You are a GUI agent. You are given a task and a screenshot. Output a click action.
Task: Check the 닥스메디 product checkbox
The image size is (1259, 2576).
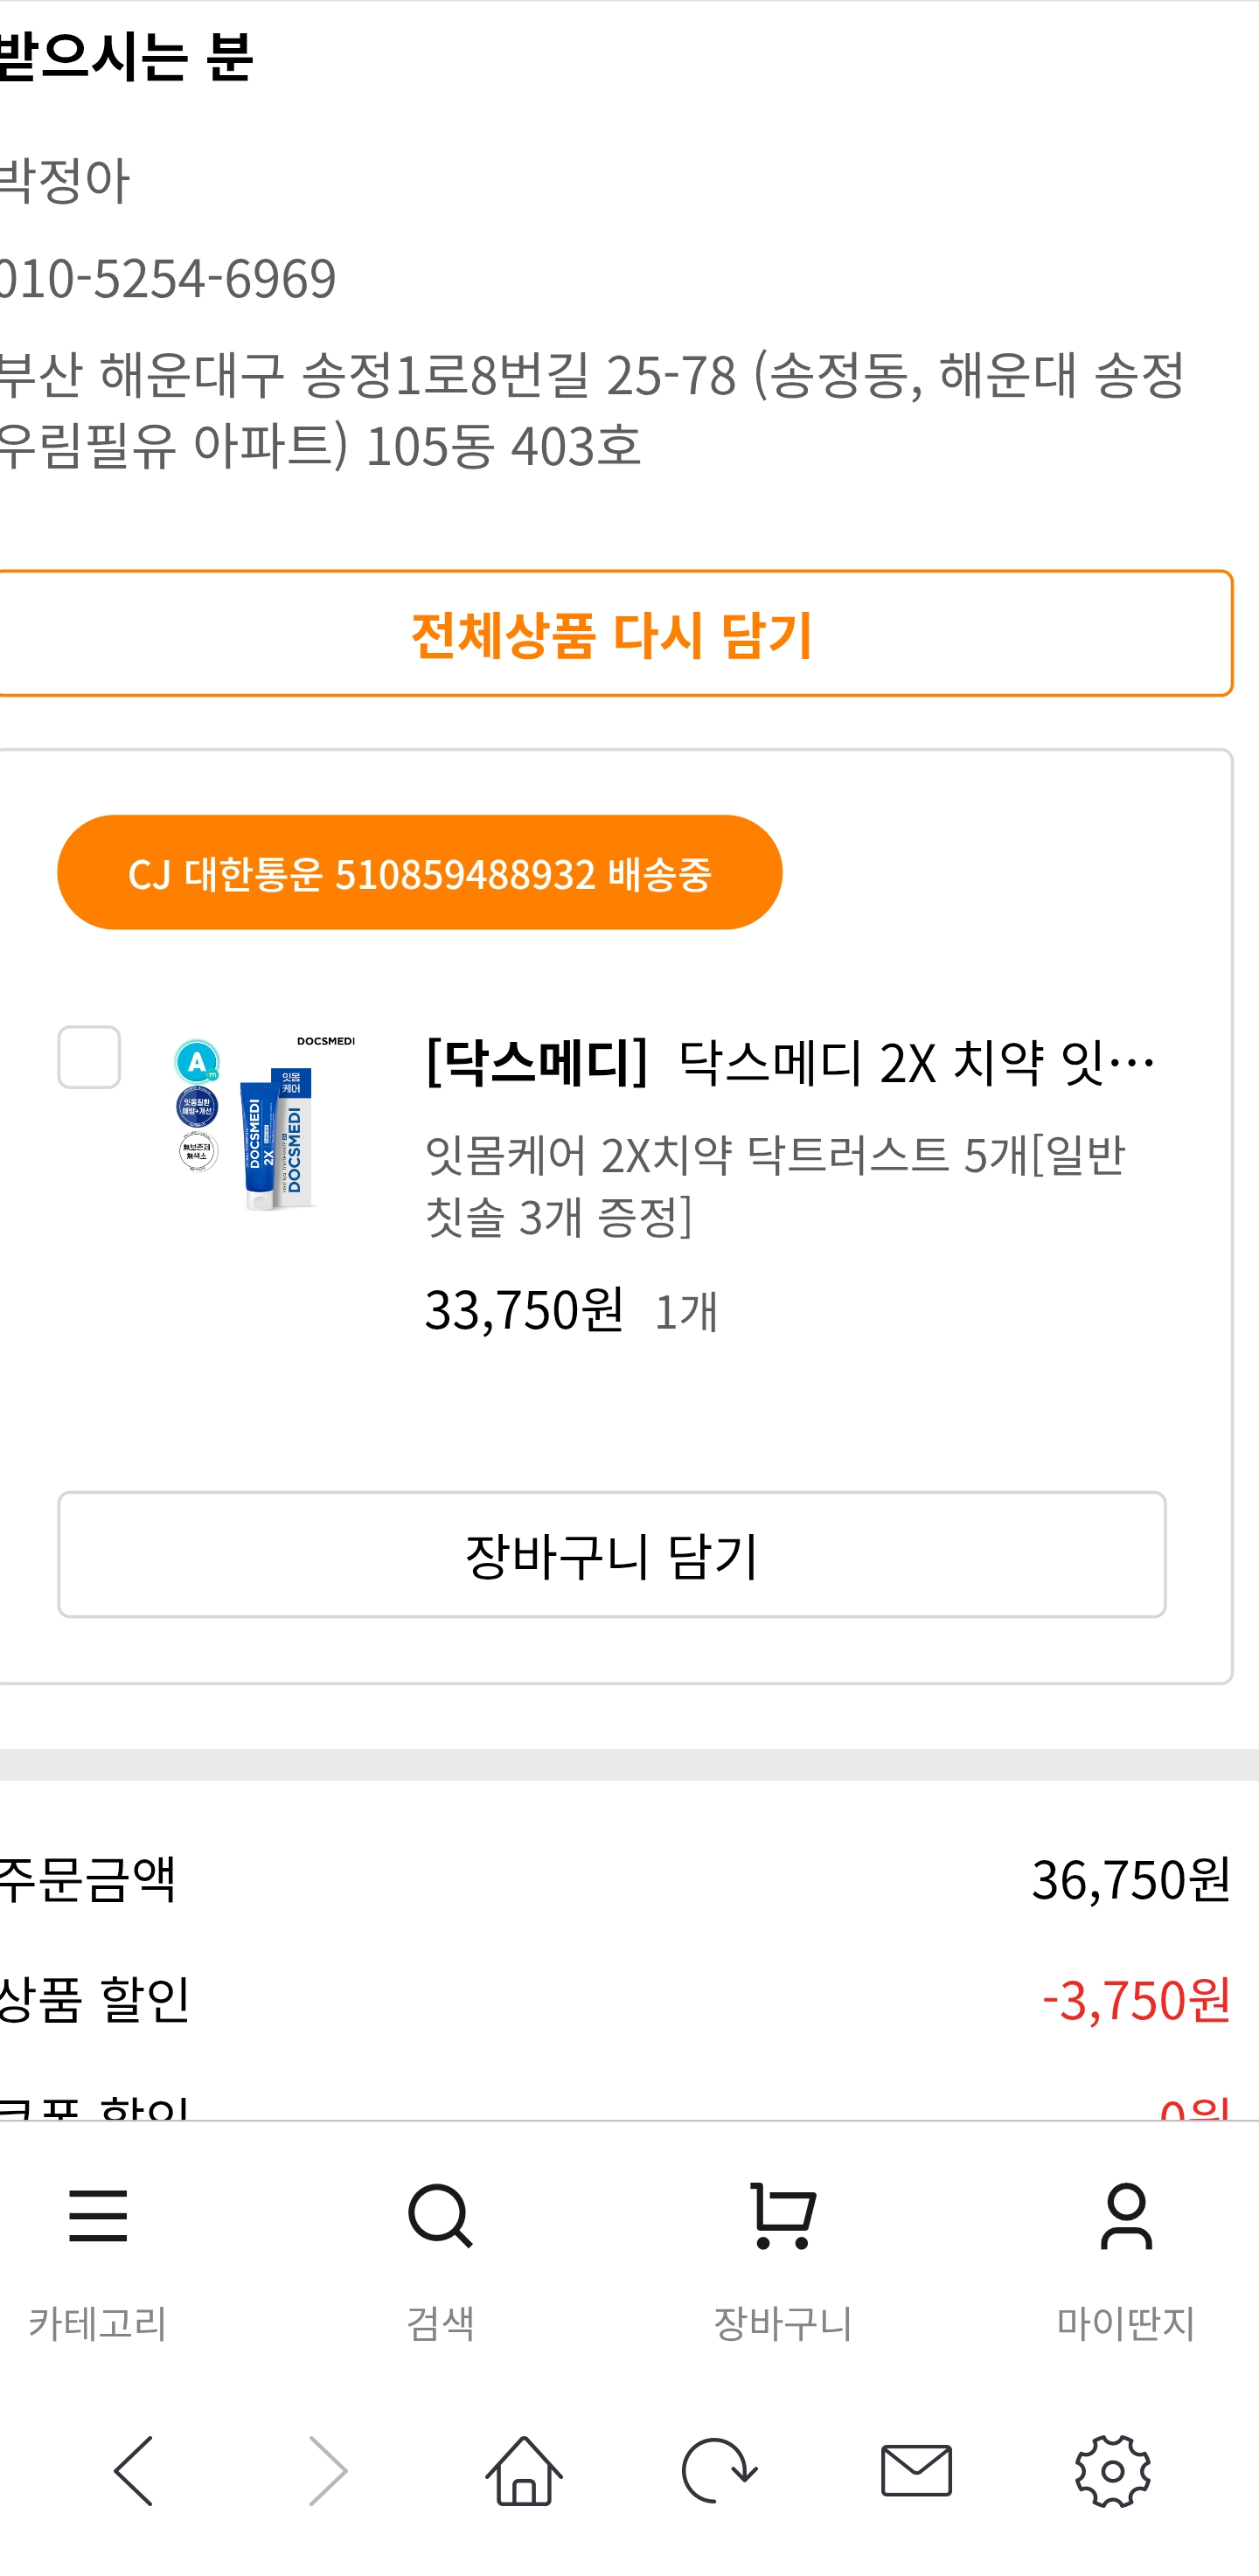tap(89, 1057)
